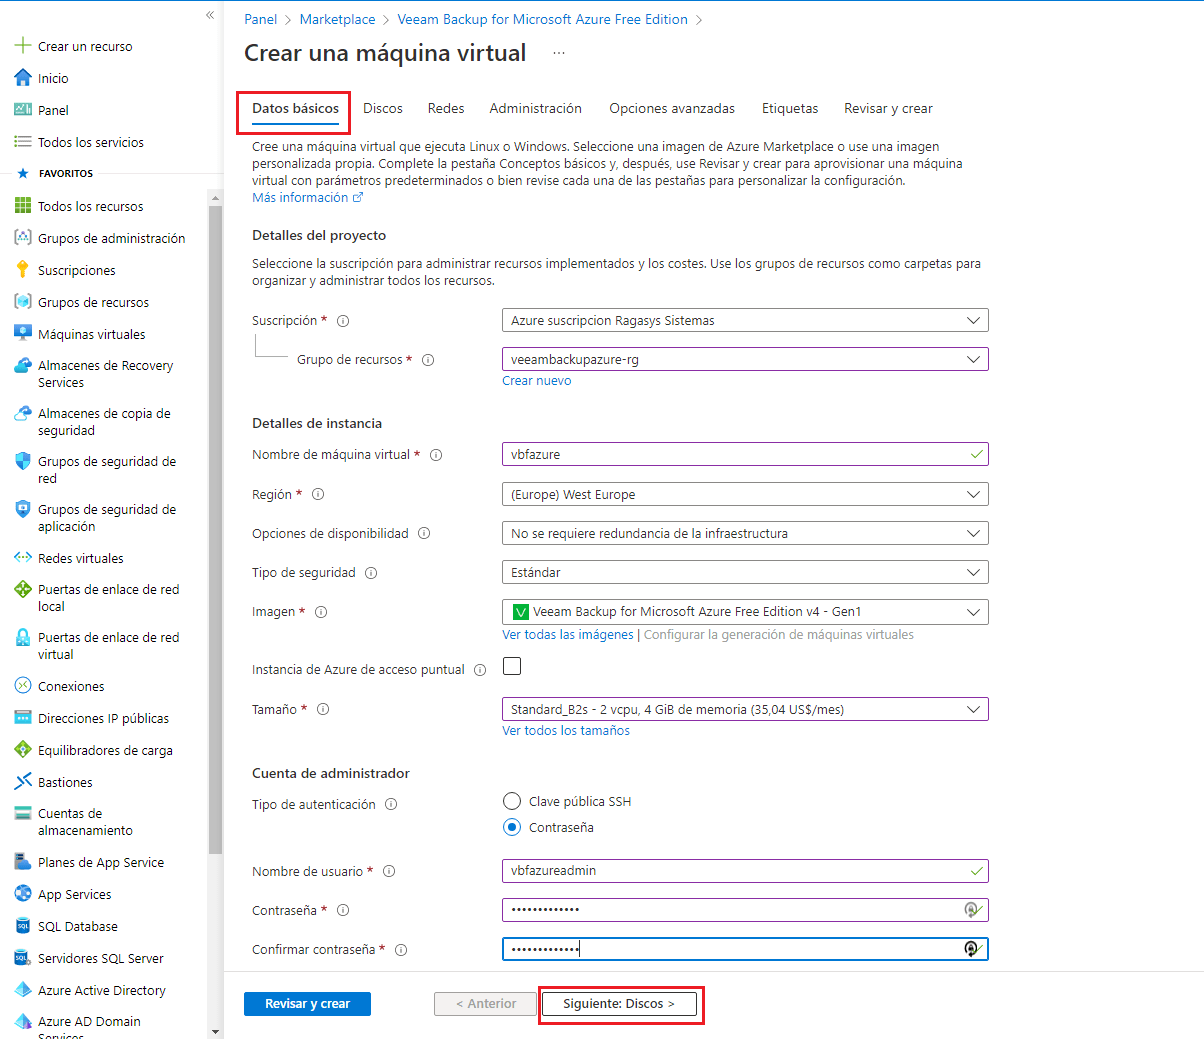
Task: Click the Contraseña field
Action: tap(745, 910)
